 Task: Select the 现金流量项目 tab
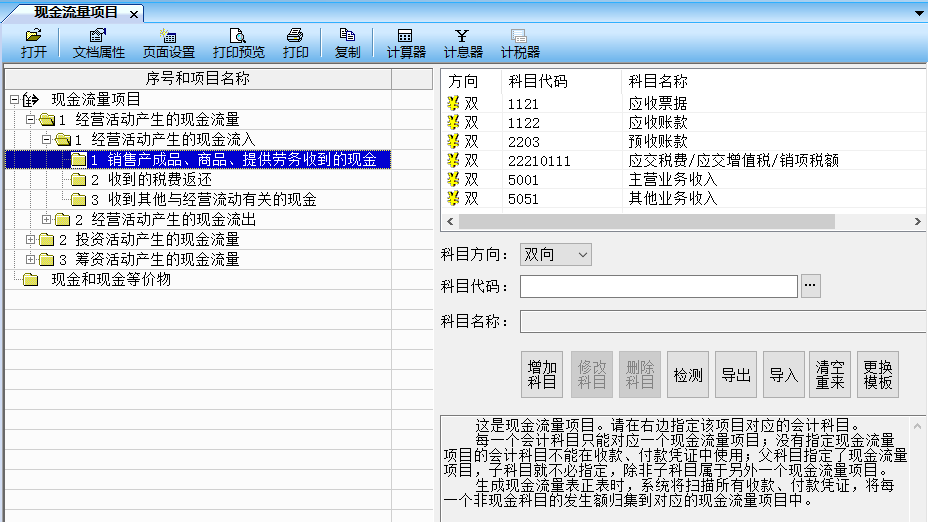[76, 12]
